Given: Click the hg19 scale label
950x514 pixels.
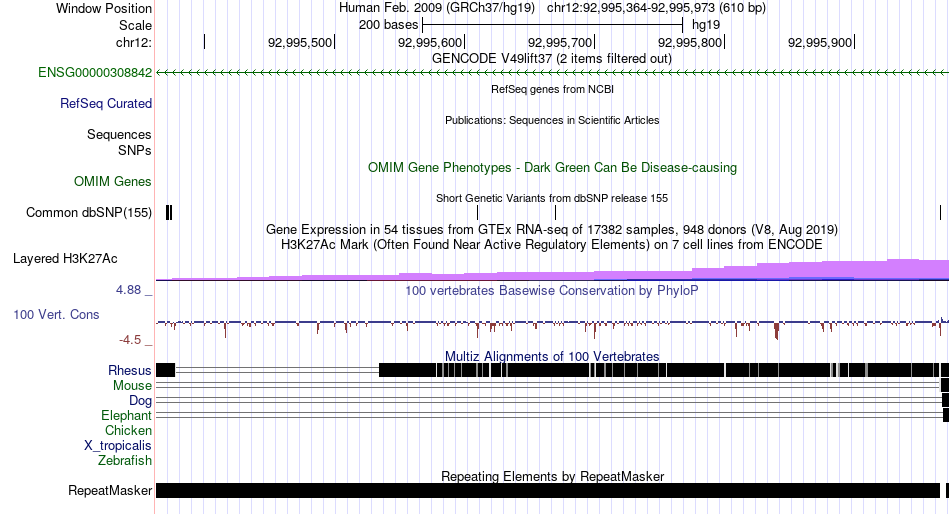Looking at the screenshot, I should (x=706, y=25).
